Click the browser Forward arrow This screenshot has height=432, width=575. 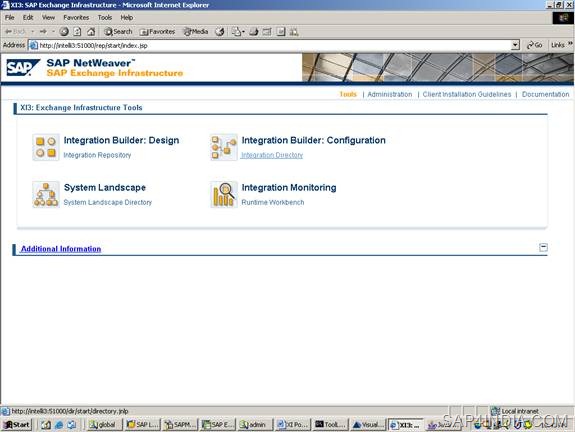[x=43, y=32]
